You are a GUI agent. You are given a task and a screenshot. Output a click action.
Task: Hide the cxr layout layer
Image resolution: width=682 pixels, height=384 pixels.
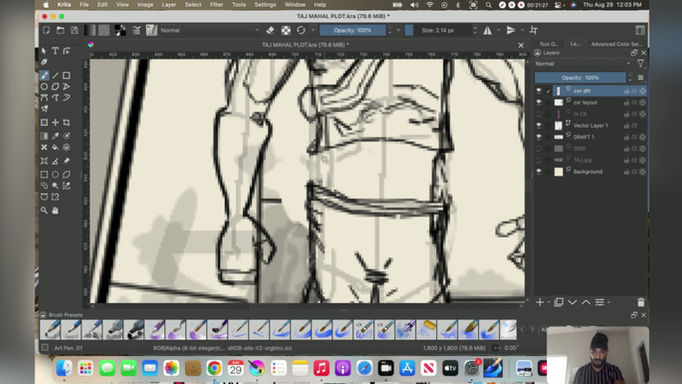[539, 102]
